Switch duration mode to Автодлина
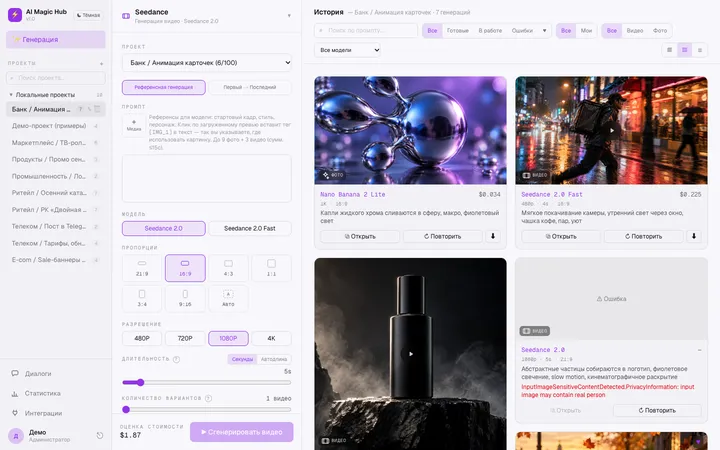 point(274,359)
